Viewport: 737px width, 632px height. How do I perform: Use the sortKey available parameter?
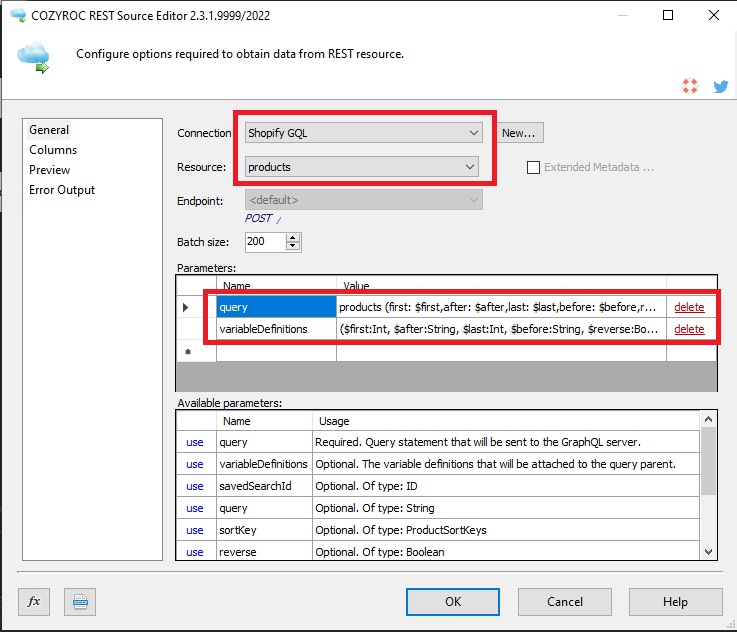pos(195,530)
